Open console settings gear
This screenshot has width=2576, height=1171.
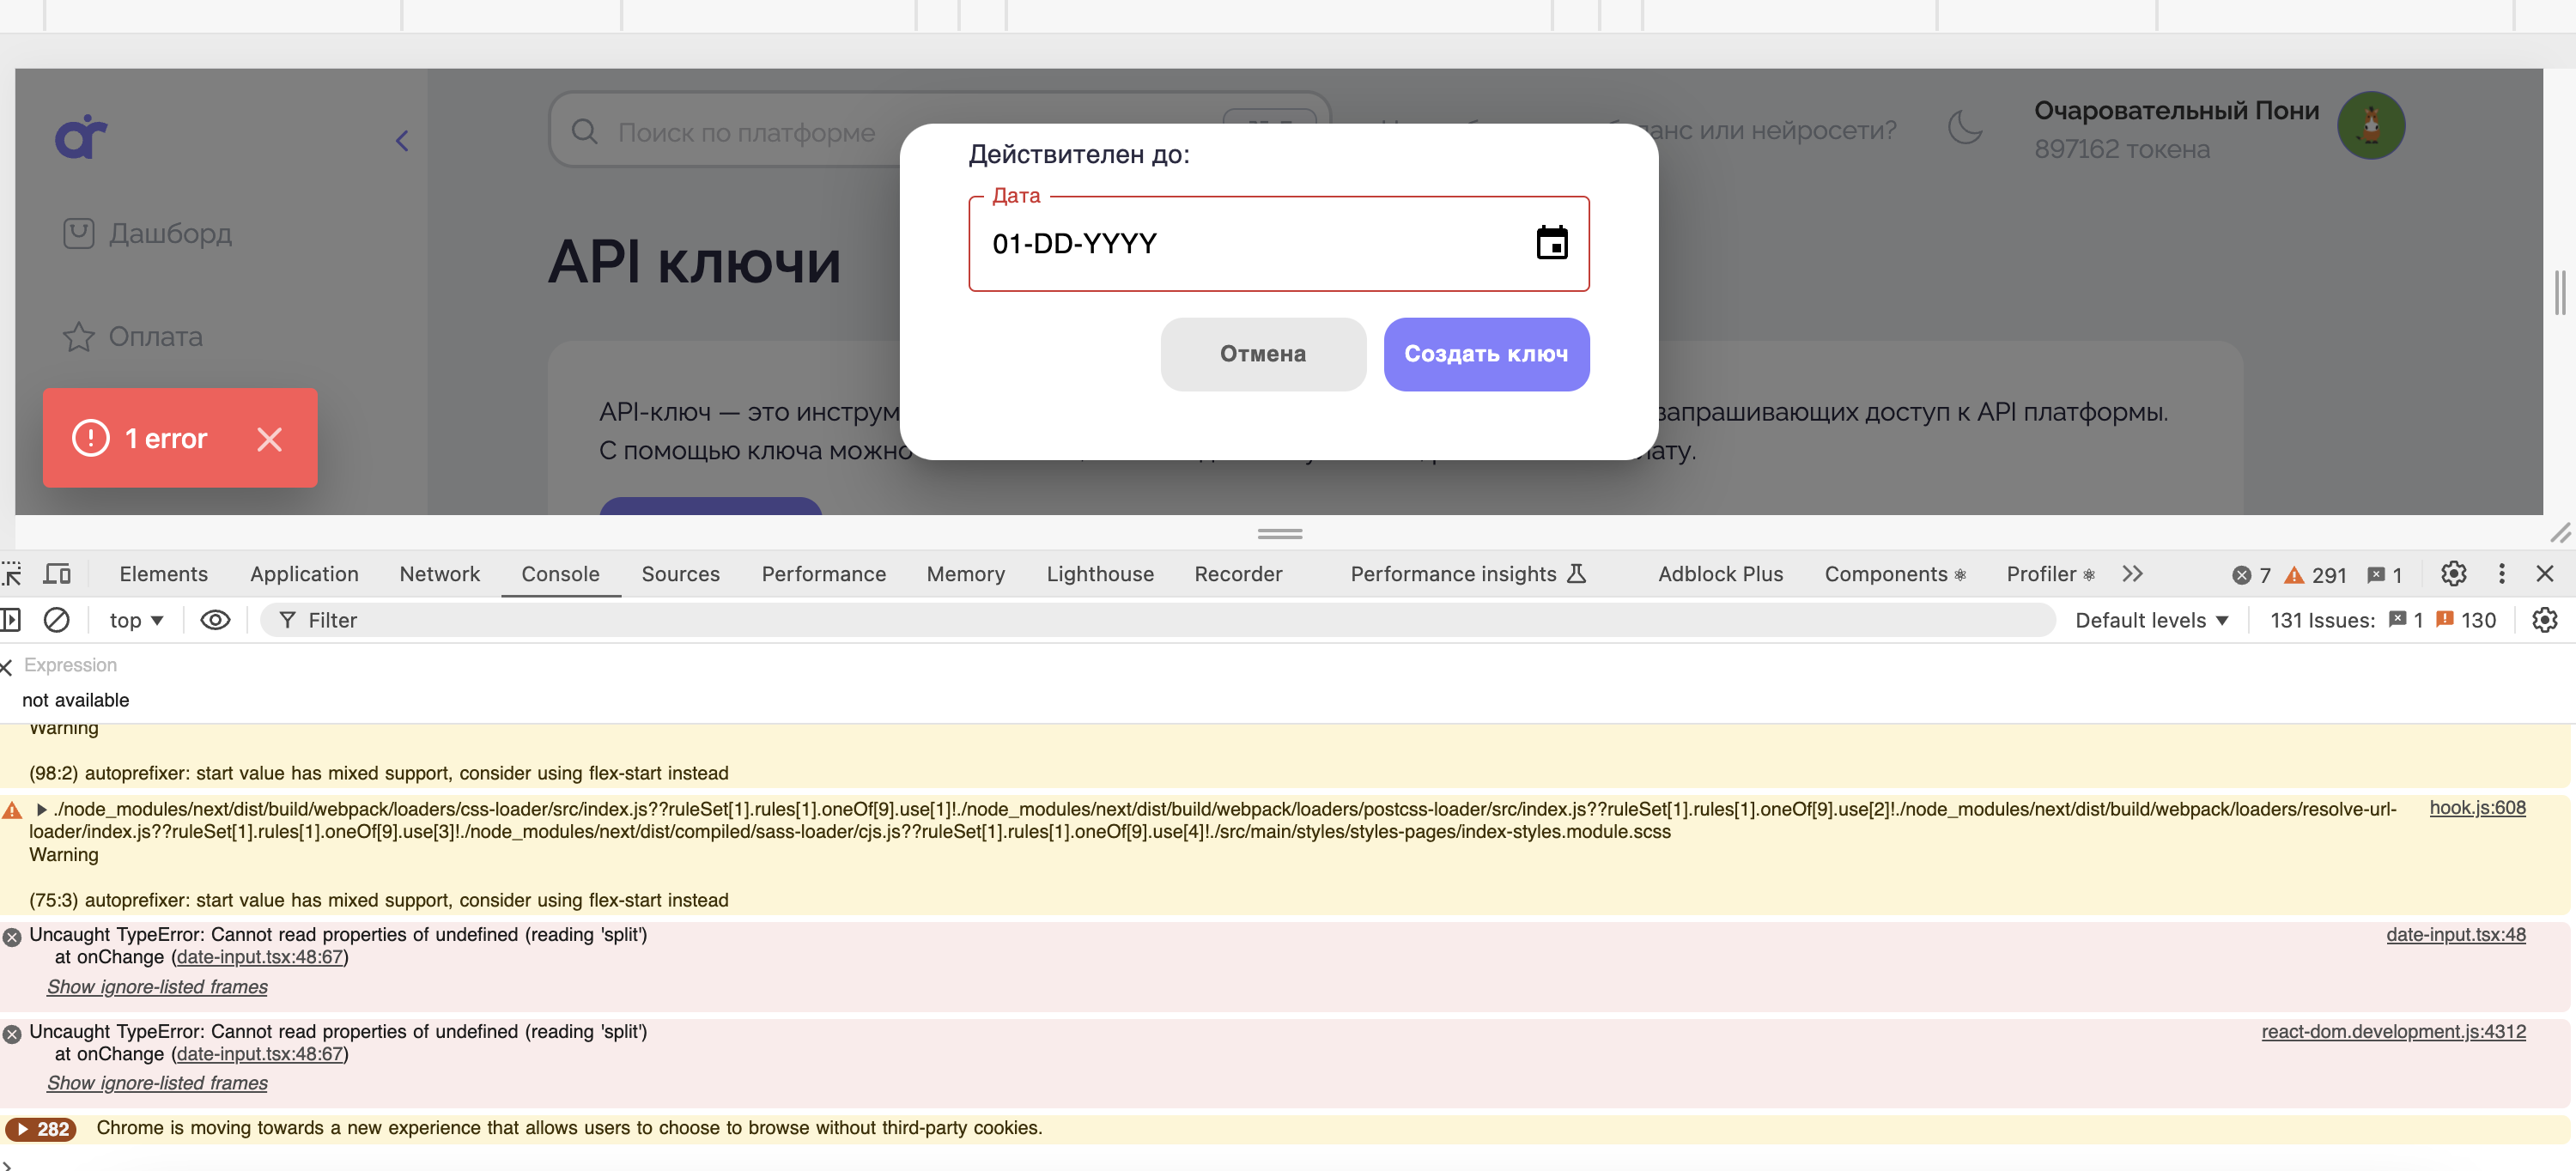coord(2545,620)
